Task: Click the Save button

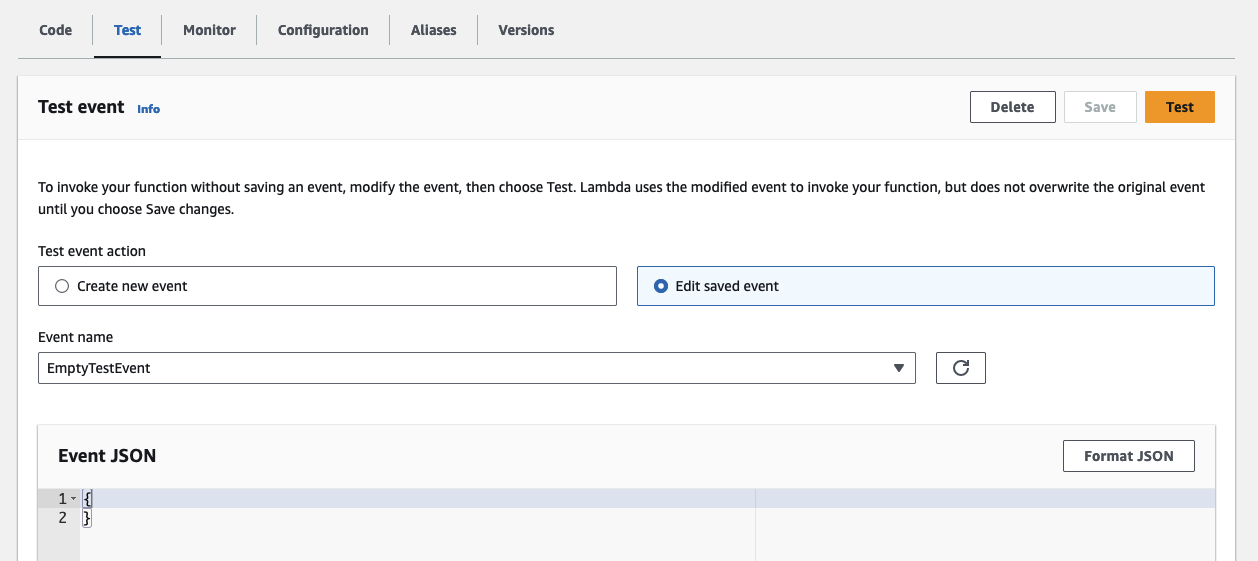Action: click(x=1099, y=107)
